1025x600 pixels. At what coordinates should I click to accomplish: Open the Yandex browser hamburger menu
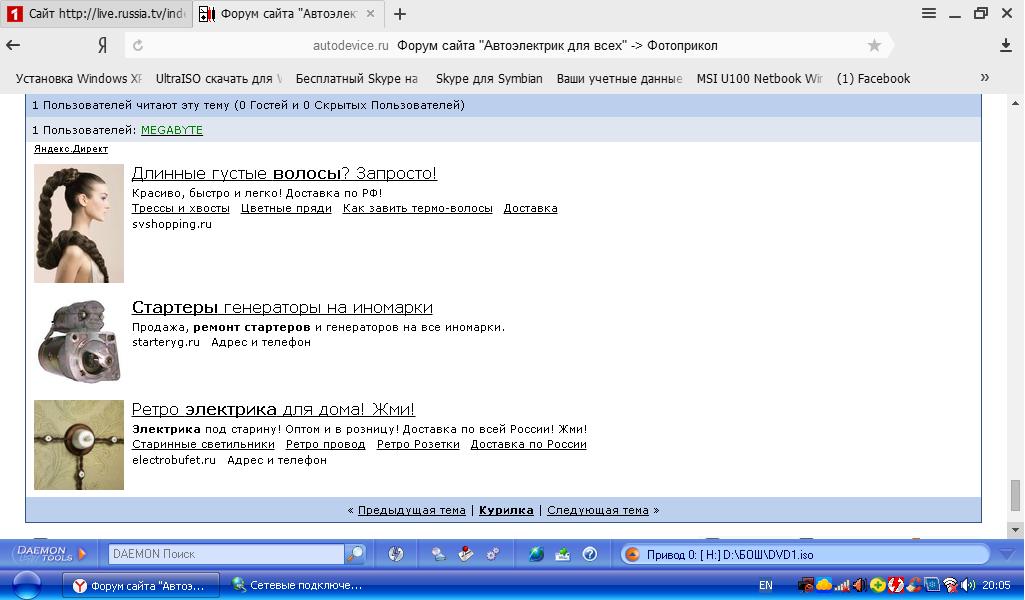[929, 13]
